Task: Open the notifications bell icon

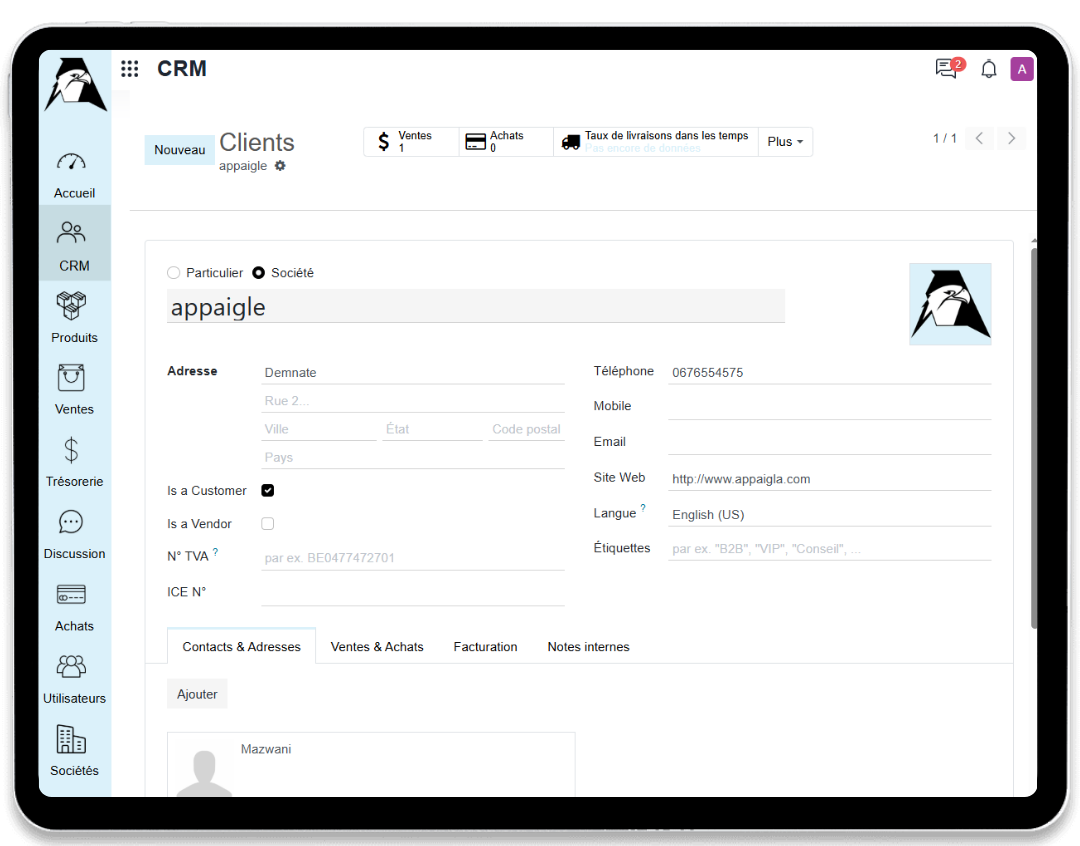Action: point(988,69)
